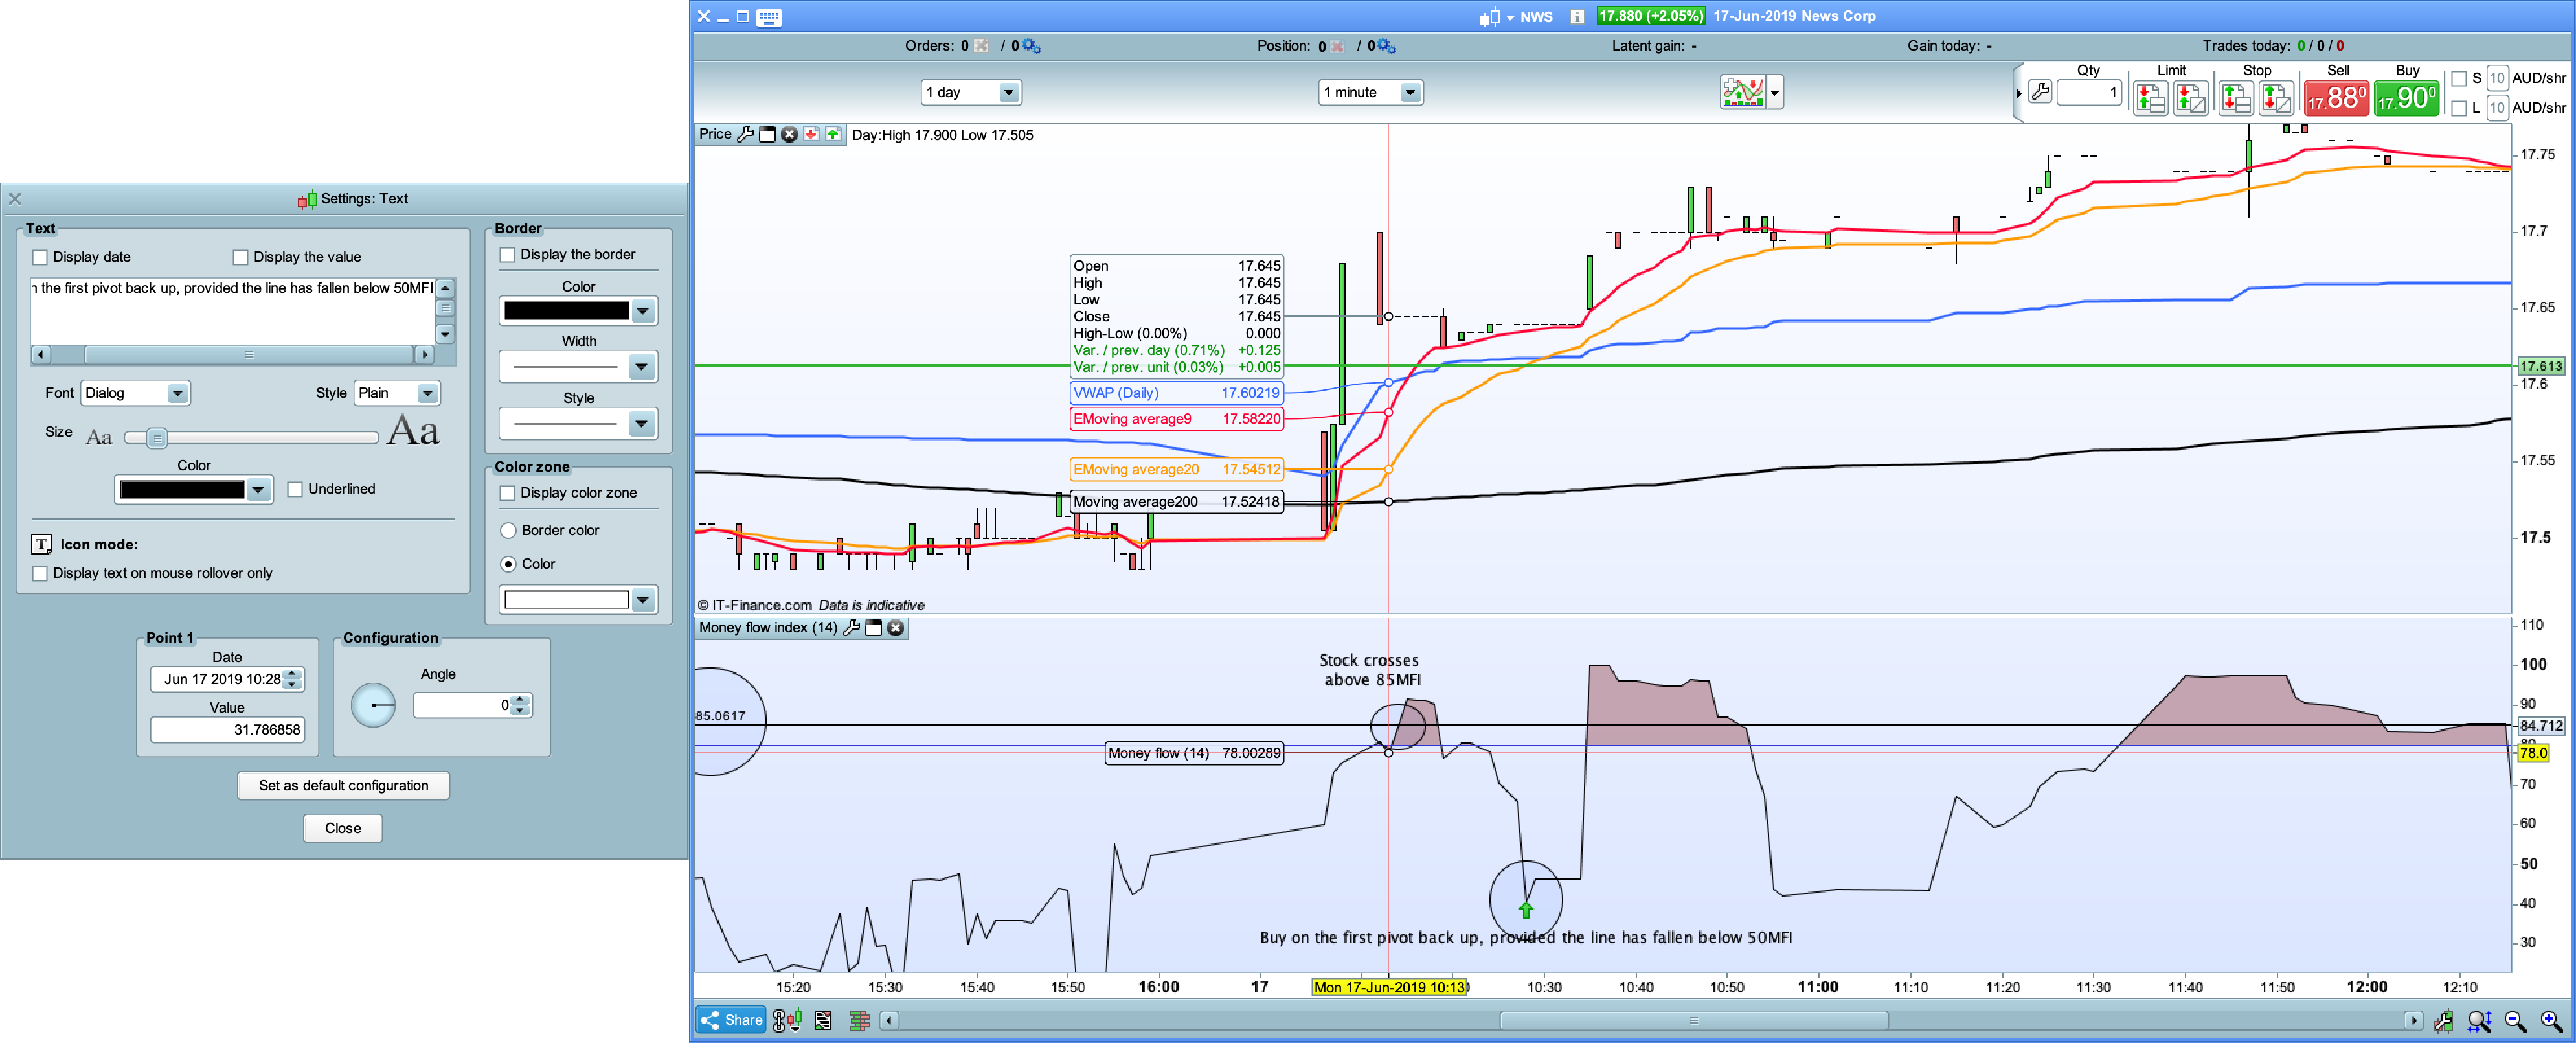This screenshot has width=2576, height=1043.
Task: Click the text Color black swatch
Action: [x=182, y=490]
